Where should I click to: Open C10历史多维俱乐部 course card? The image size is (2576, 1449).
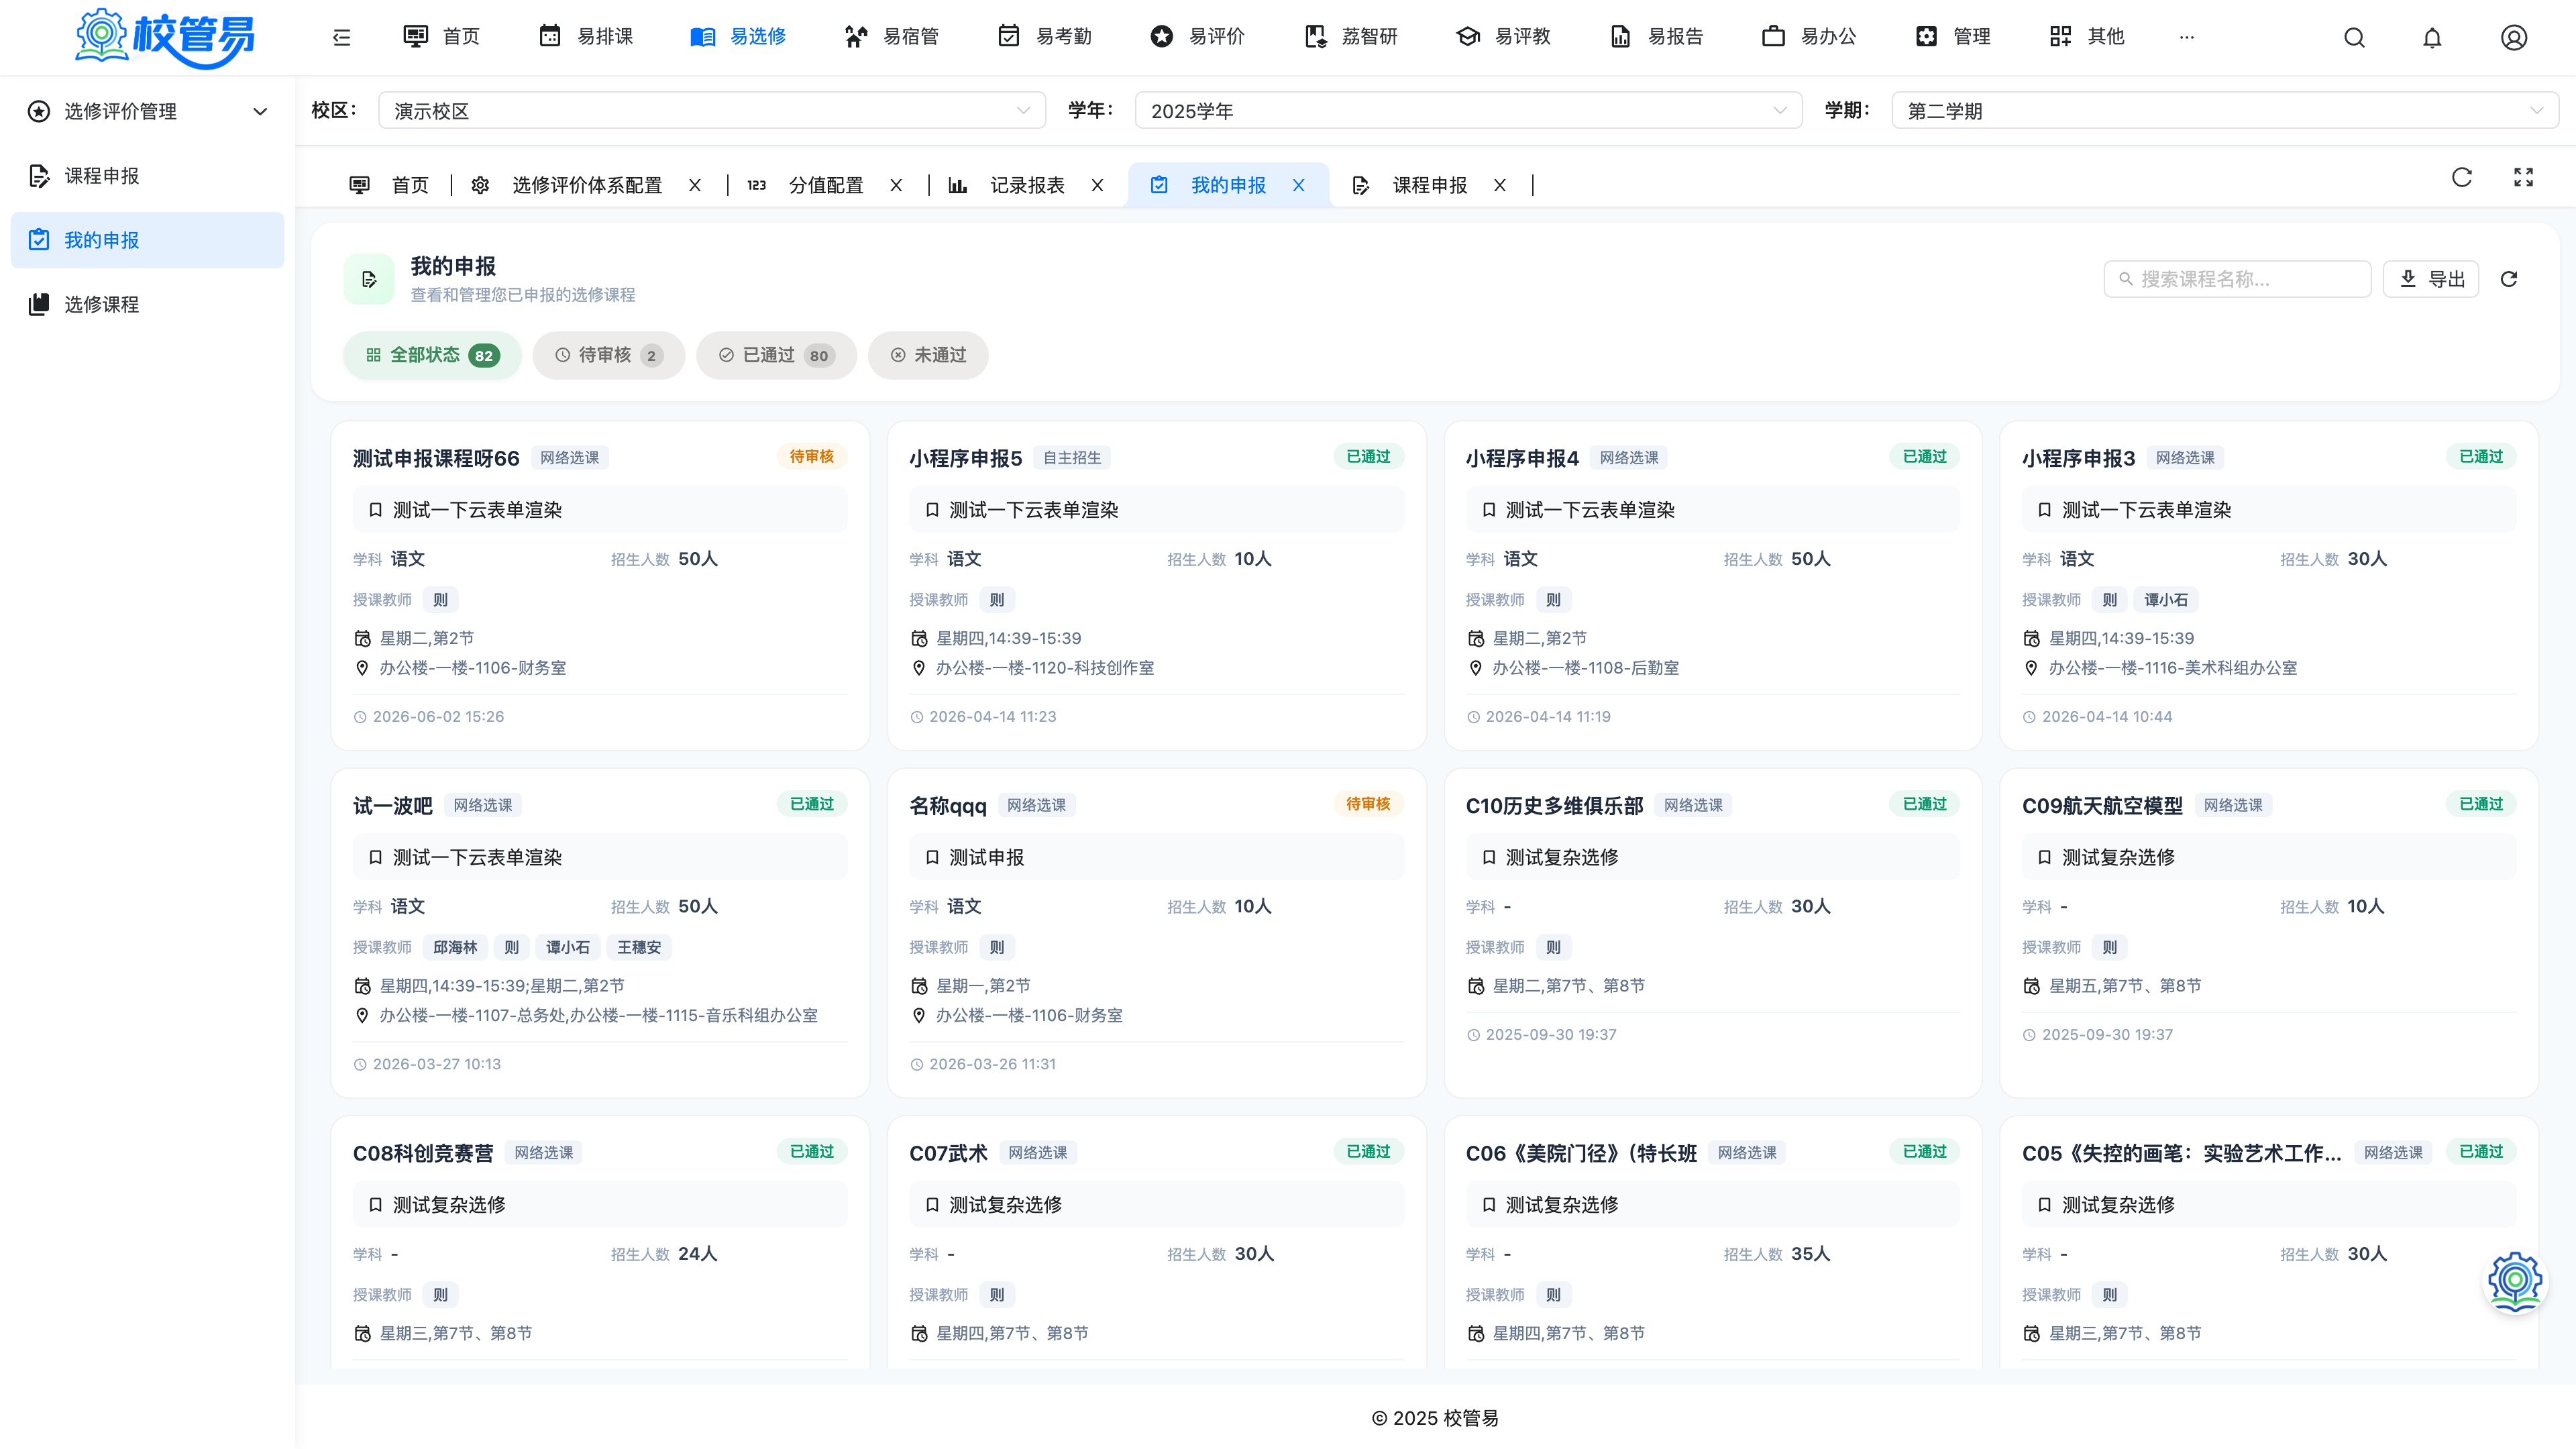click(1712, 933)
